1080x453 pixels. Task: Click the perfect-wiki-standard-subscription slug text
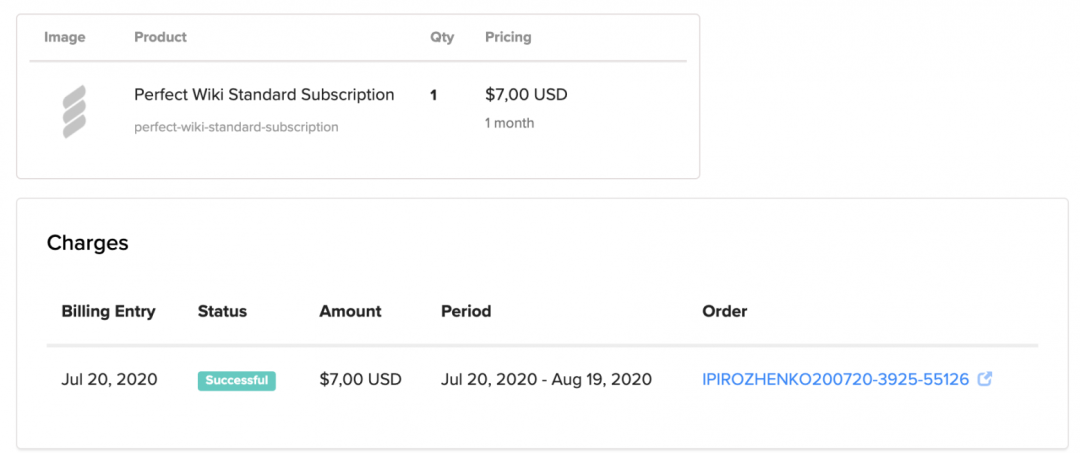[x=236, y=127]
